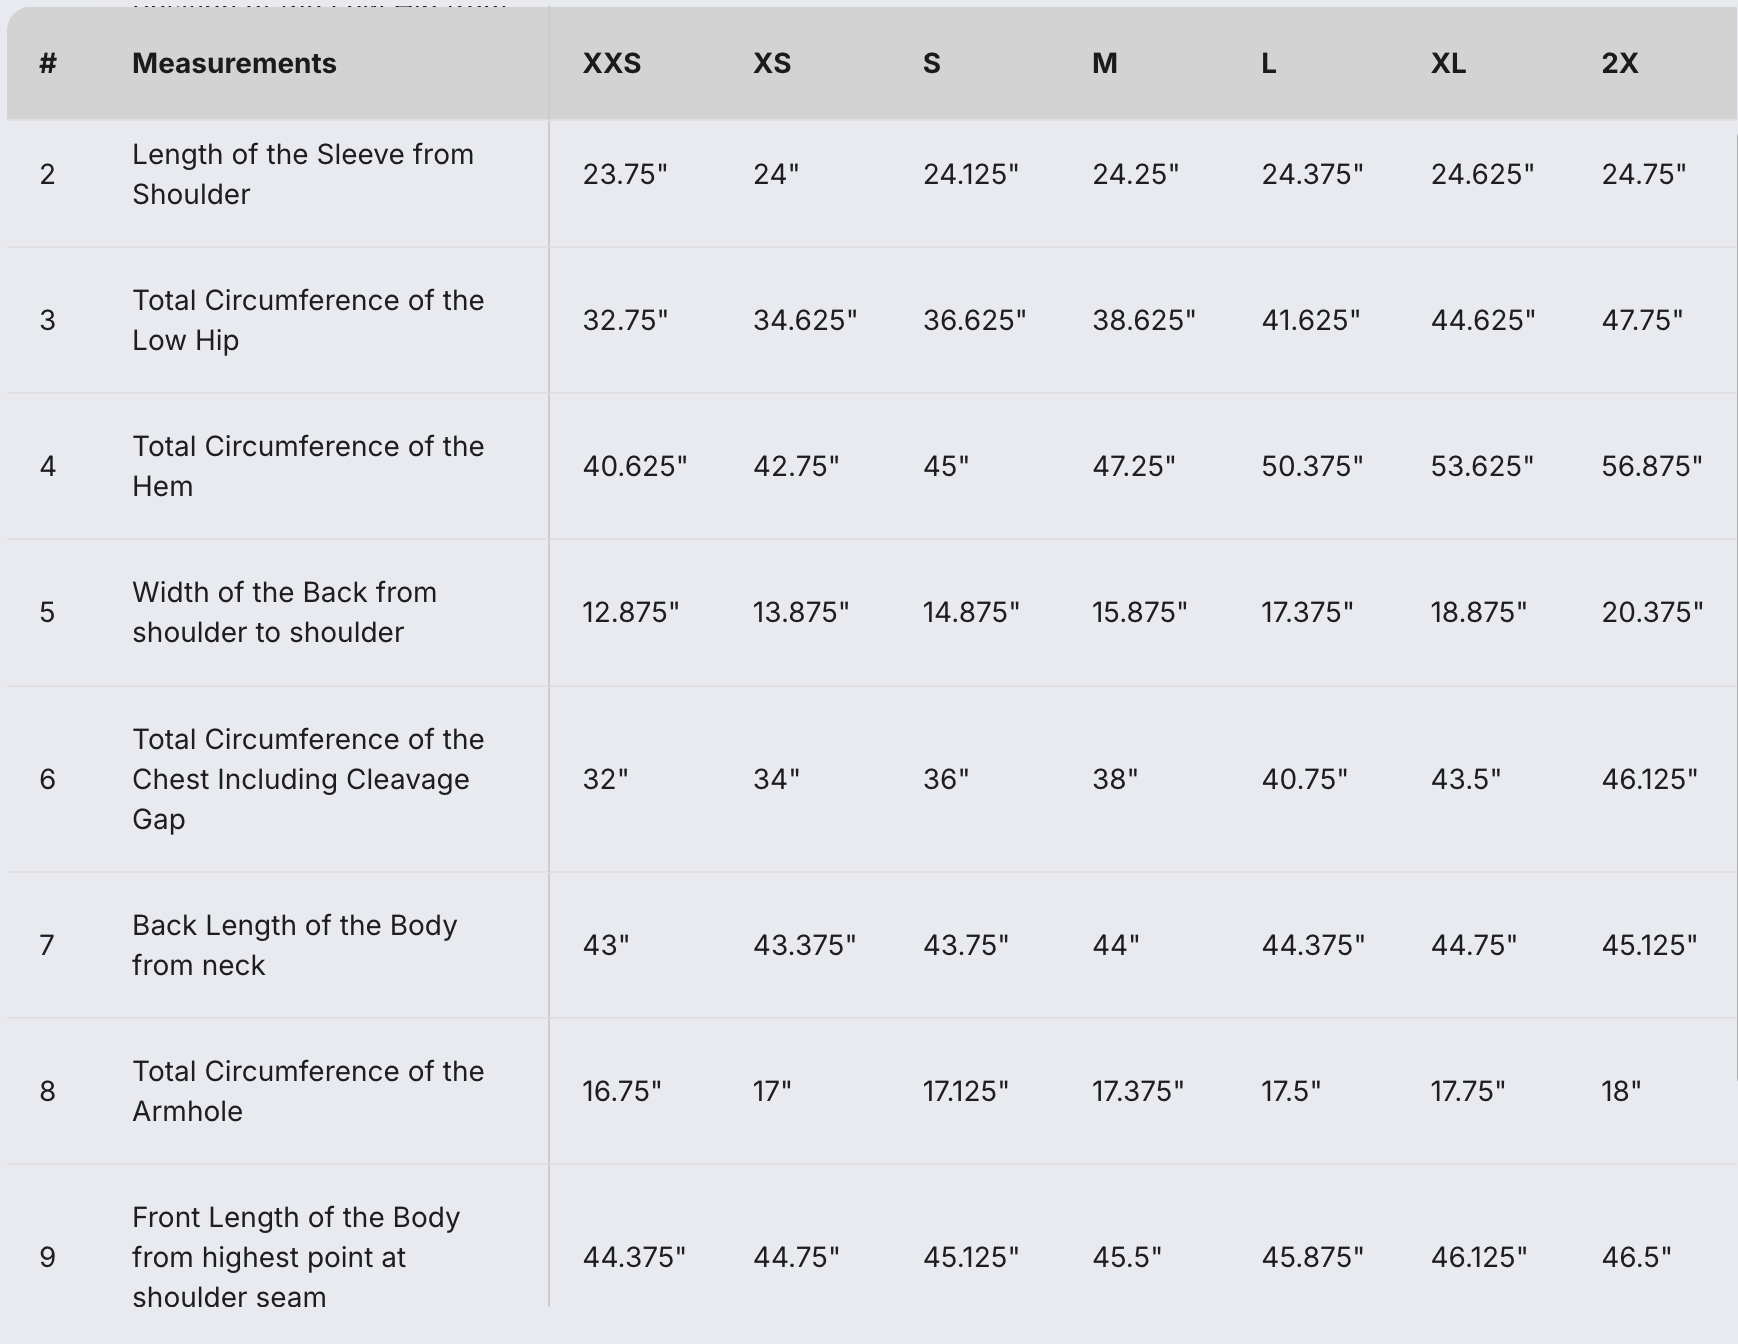Click the Back Length of the Body label
Viewport: 1738px width, 1344px height.
(x=294, y=945)
